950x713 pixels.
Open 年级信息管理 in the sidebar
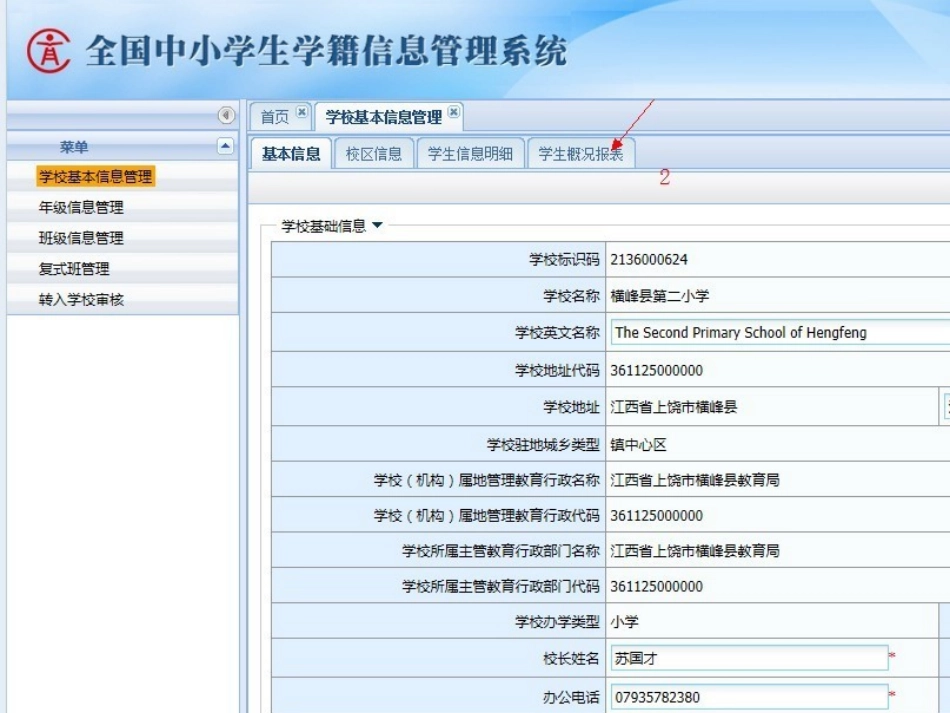pyautogui.click(x=81, y=207)
